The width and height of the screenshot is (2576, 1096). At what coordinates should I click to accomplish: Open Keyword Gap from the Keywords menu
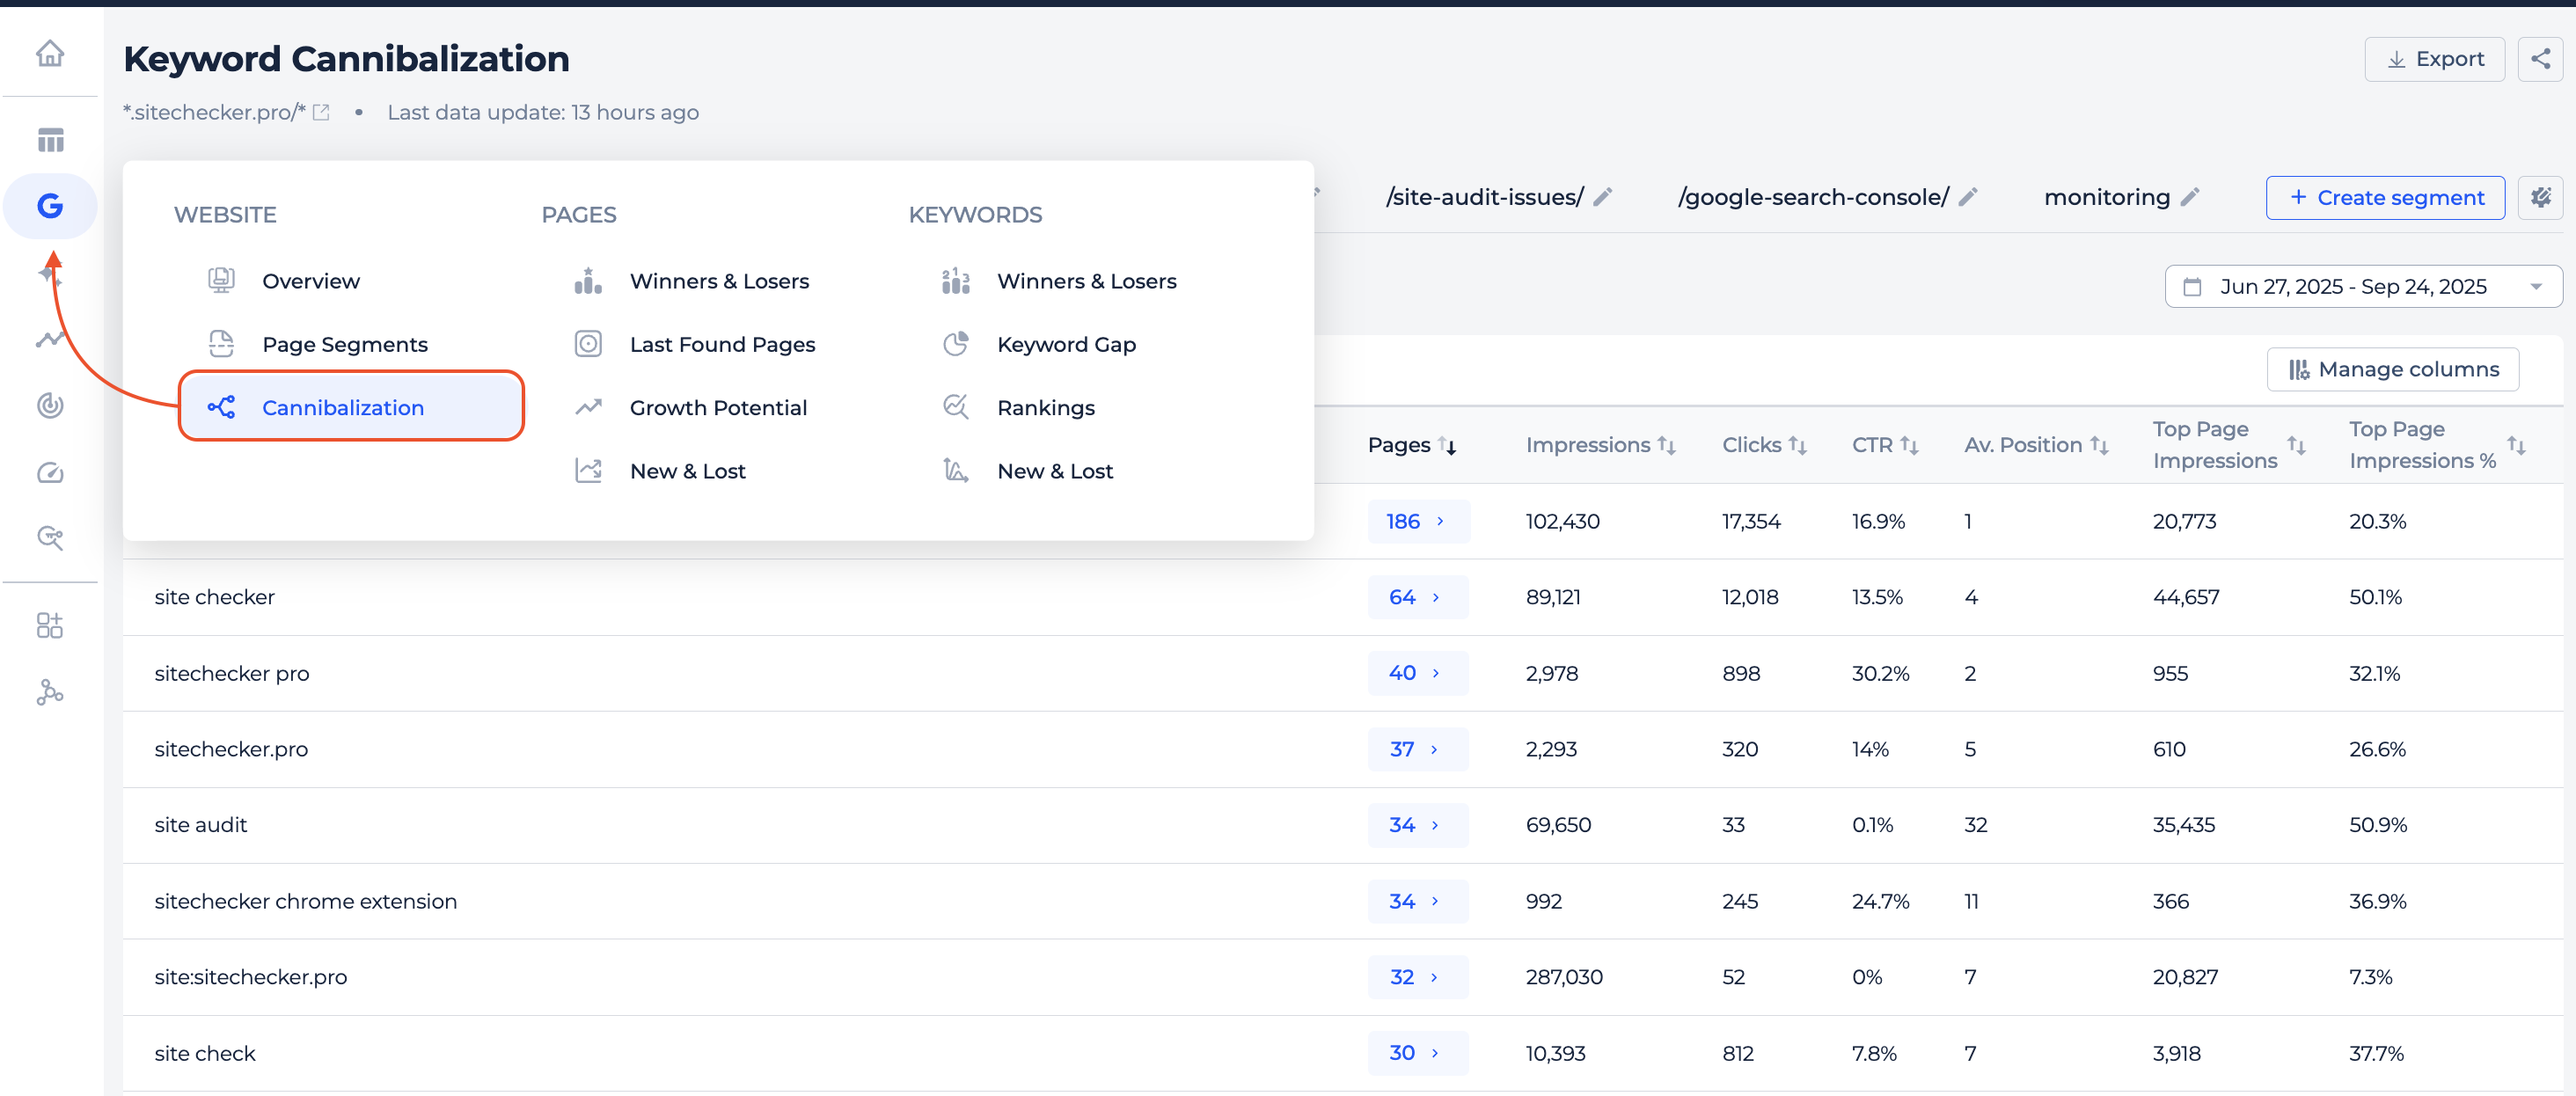(x=1066, y=344)
